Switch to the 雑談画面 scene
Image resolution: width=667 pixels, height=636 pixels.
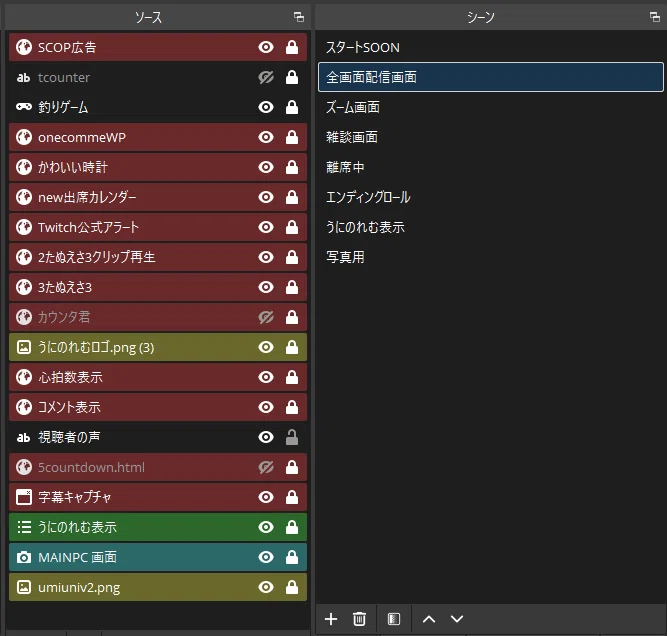(x=490, y=137)
